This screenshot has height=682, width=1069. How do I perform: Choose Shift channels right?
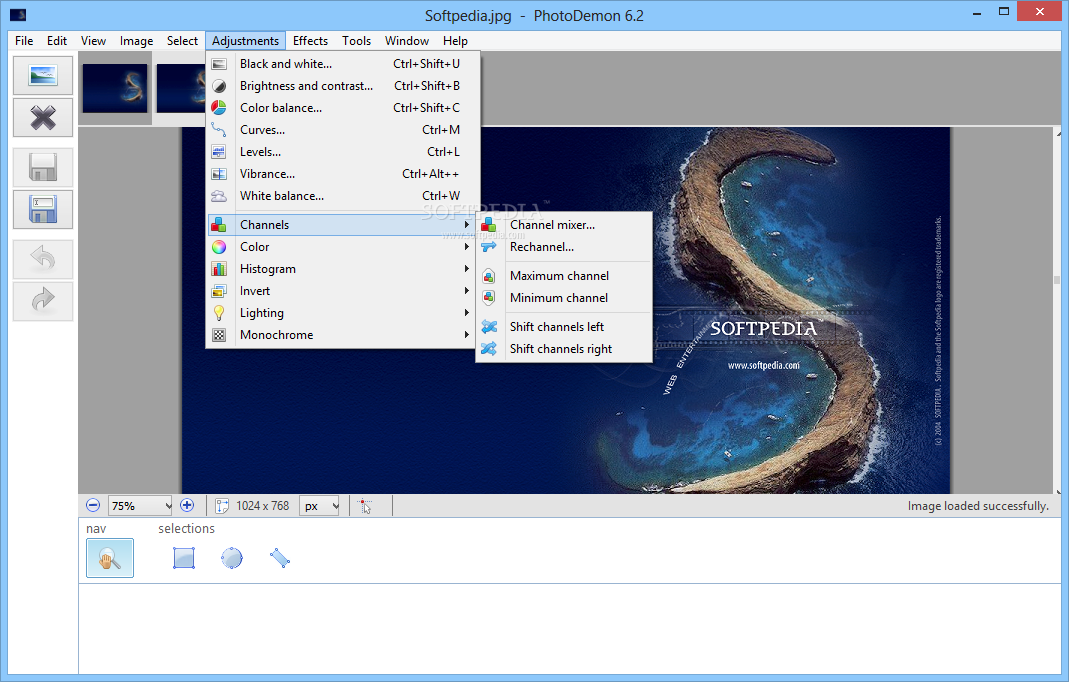564,349
